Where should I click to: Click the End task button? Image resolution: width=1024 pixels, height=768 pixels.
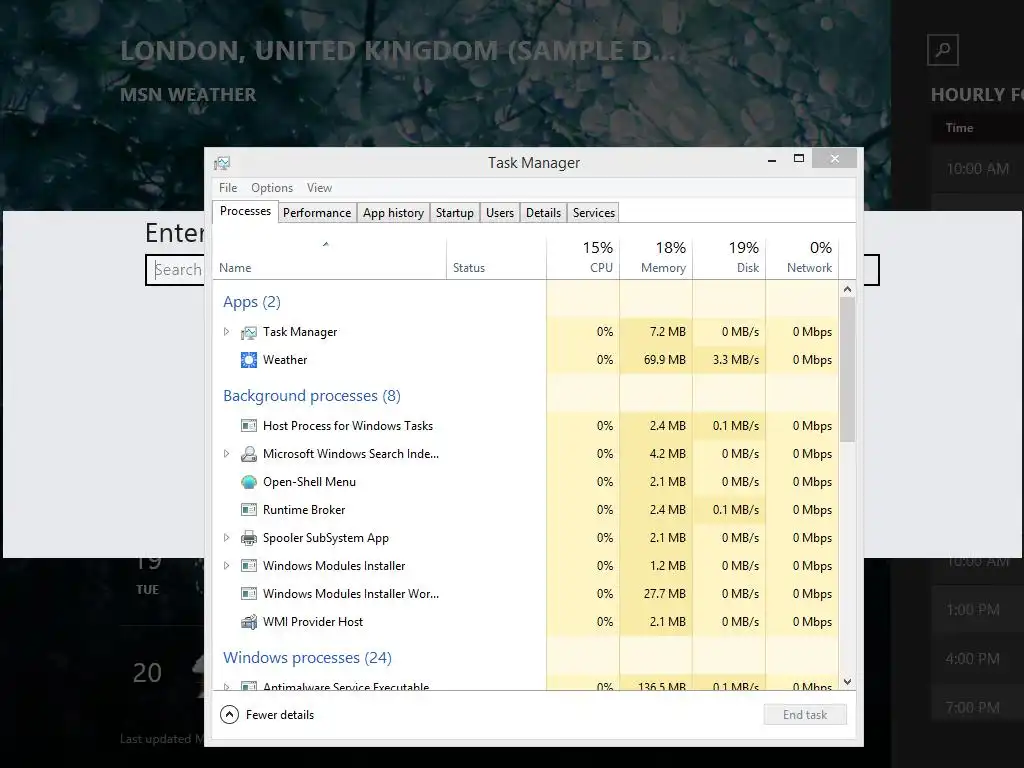pyautogui.click(x=805, y=714)
